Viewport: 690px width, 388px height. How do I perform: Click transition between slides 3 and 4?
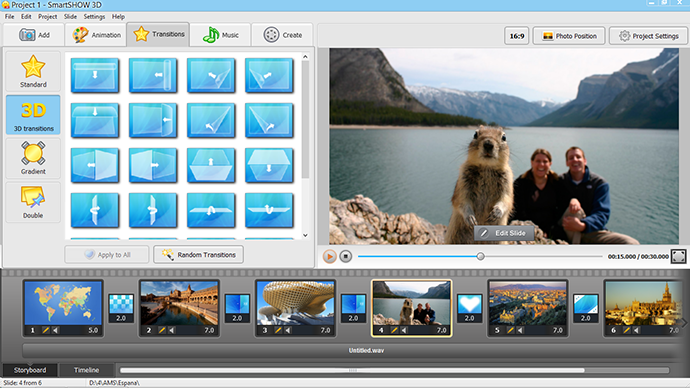click(x=353, y=307)
